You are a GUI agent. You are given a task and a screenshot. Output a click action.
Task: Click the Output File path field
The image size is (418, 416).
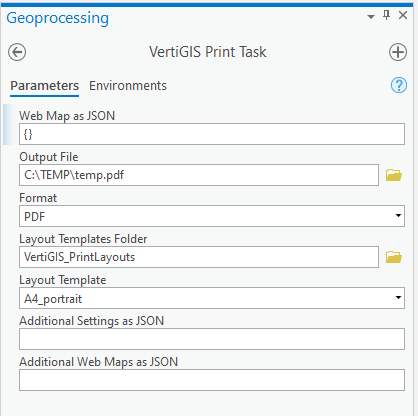[199, 175]
